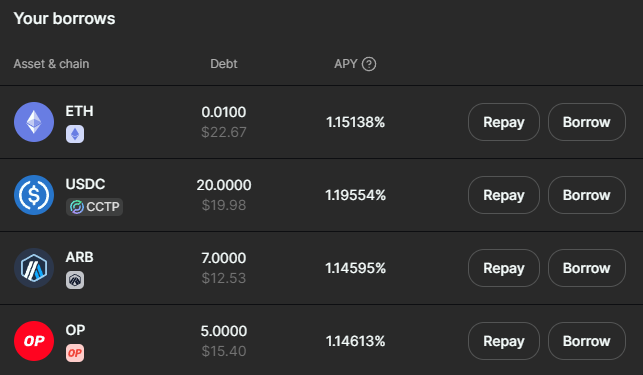
Task: Click the APY column header label
Action: [x=346, y=64]
